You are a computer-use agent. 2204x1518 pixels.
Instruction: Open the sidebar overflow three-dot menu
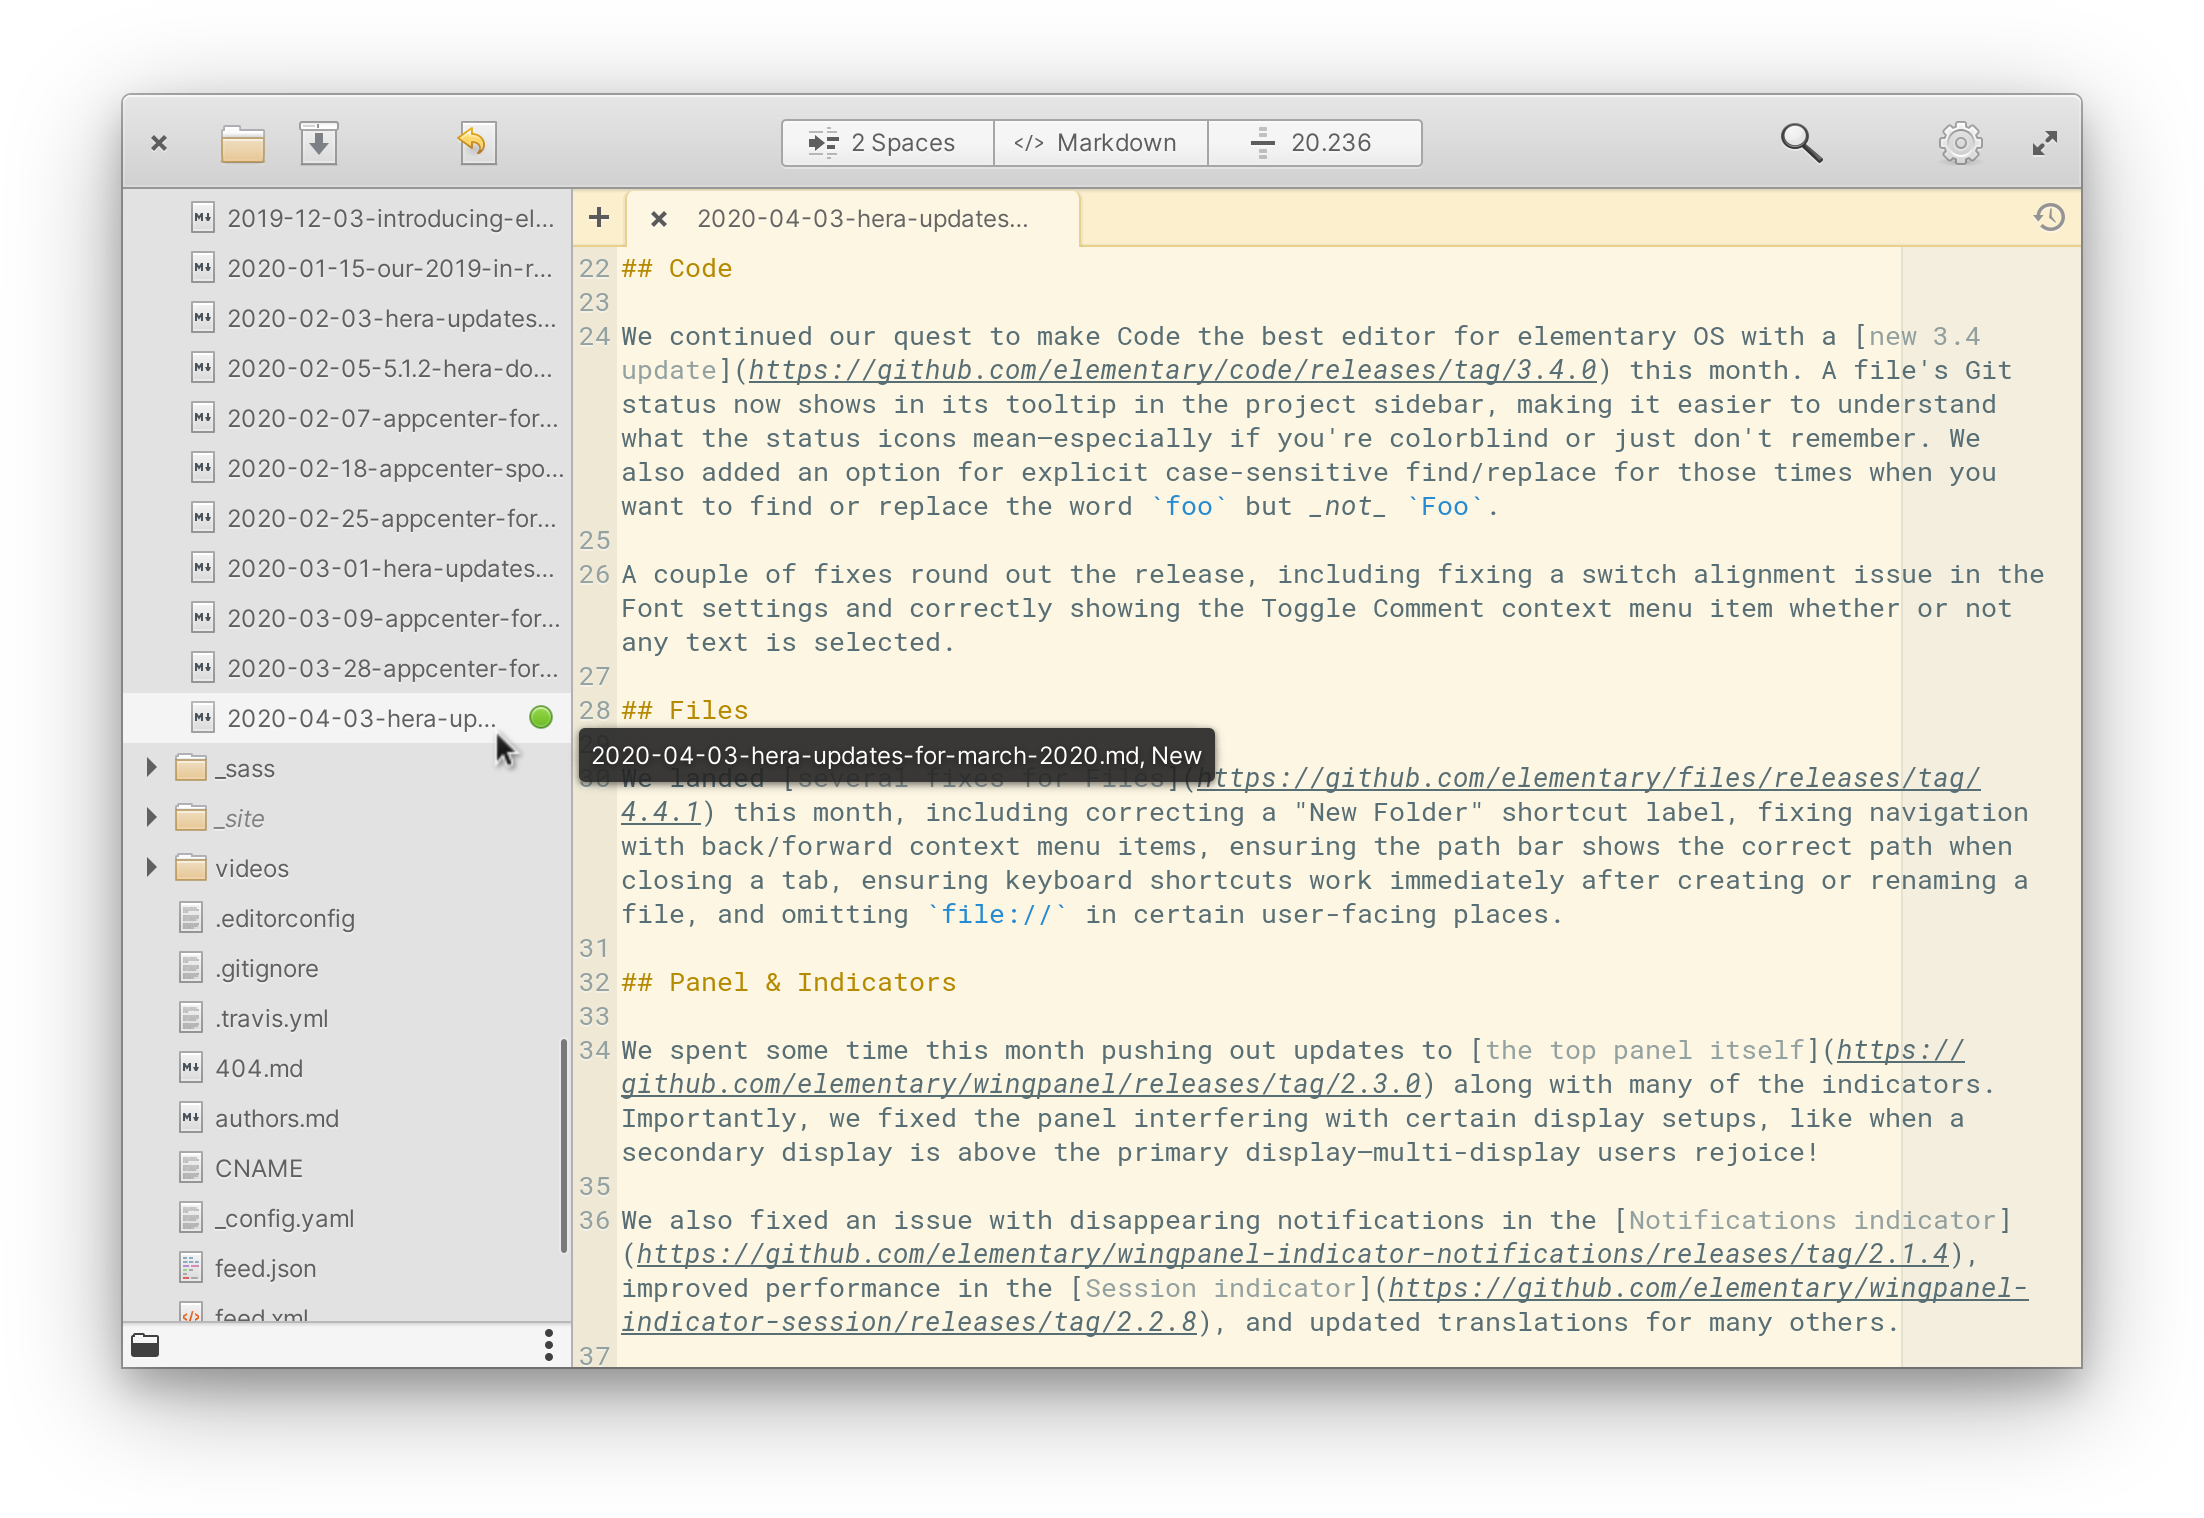click(x=548, y=1345)
